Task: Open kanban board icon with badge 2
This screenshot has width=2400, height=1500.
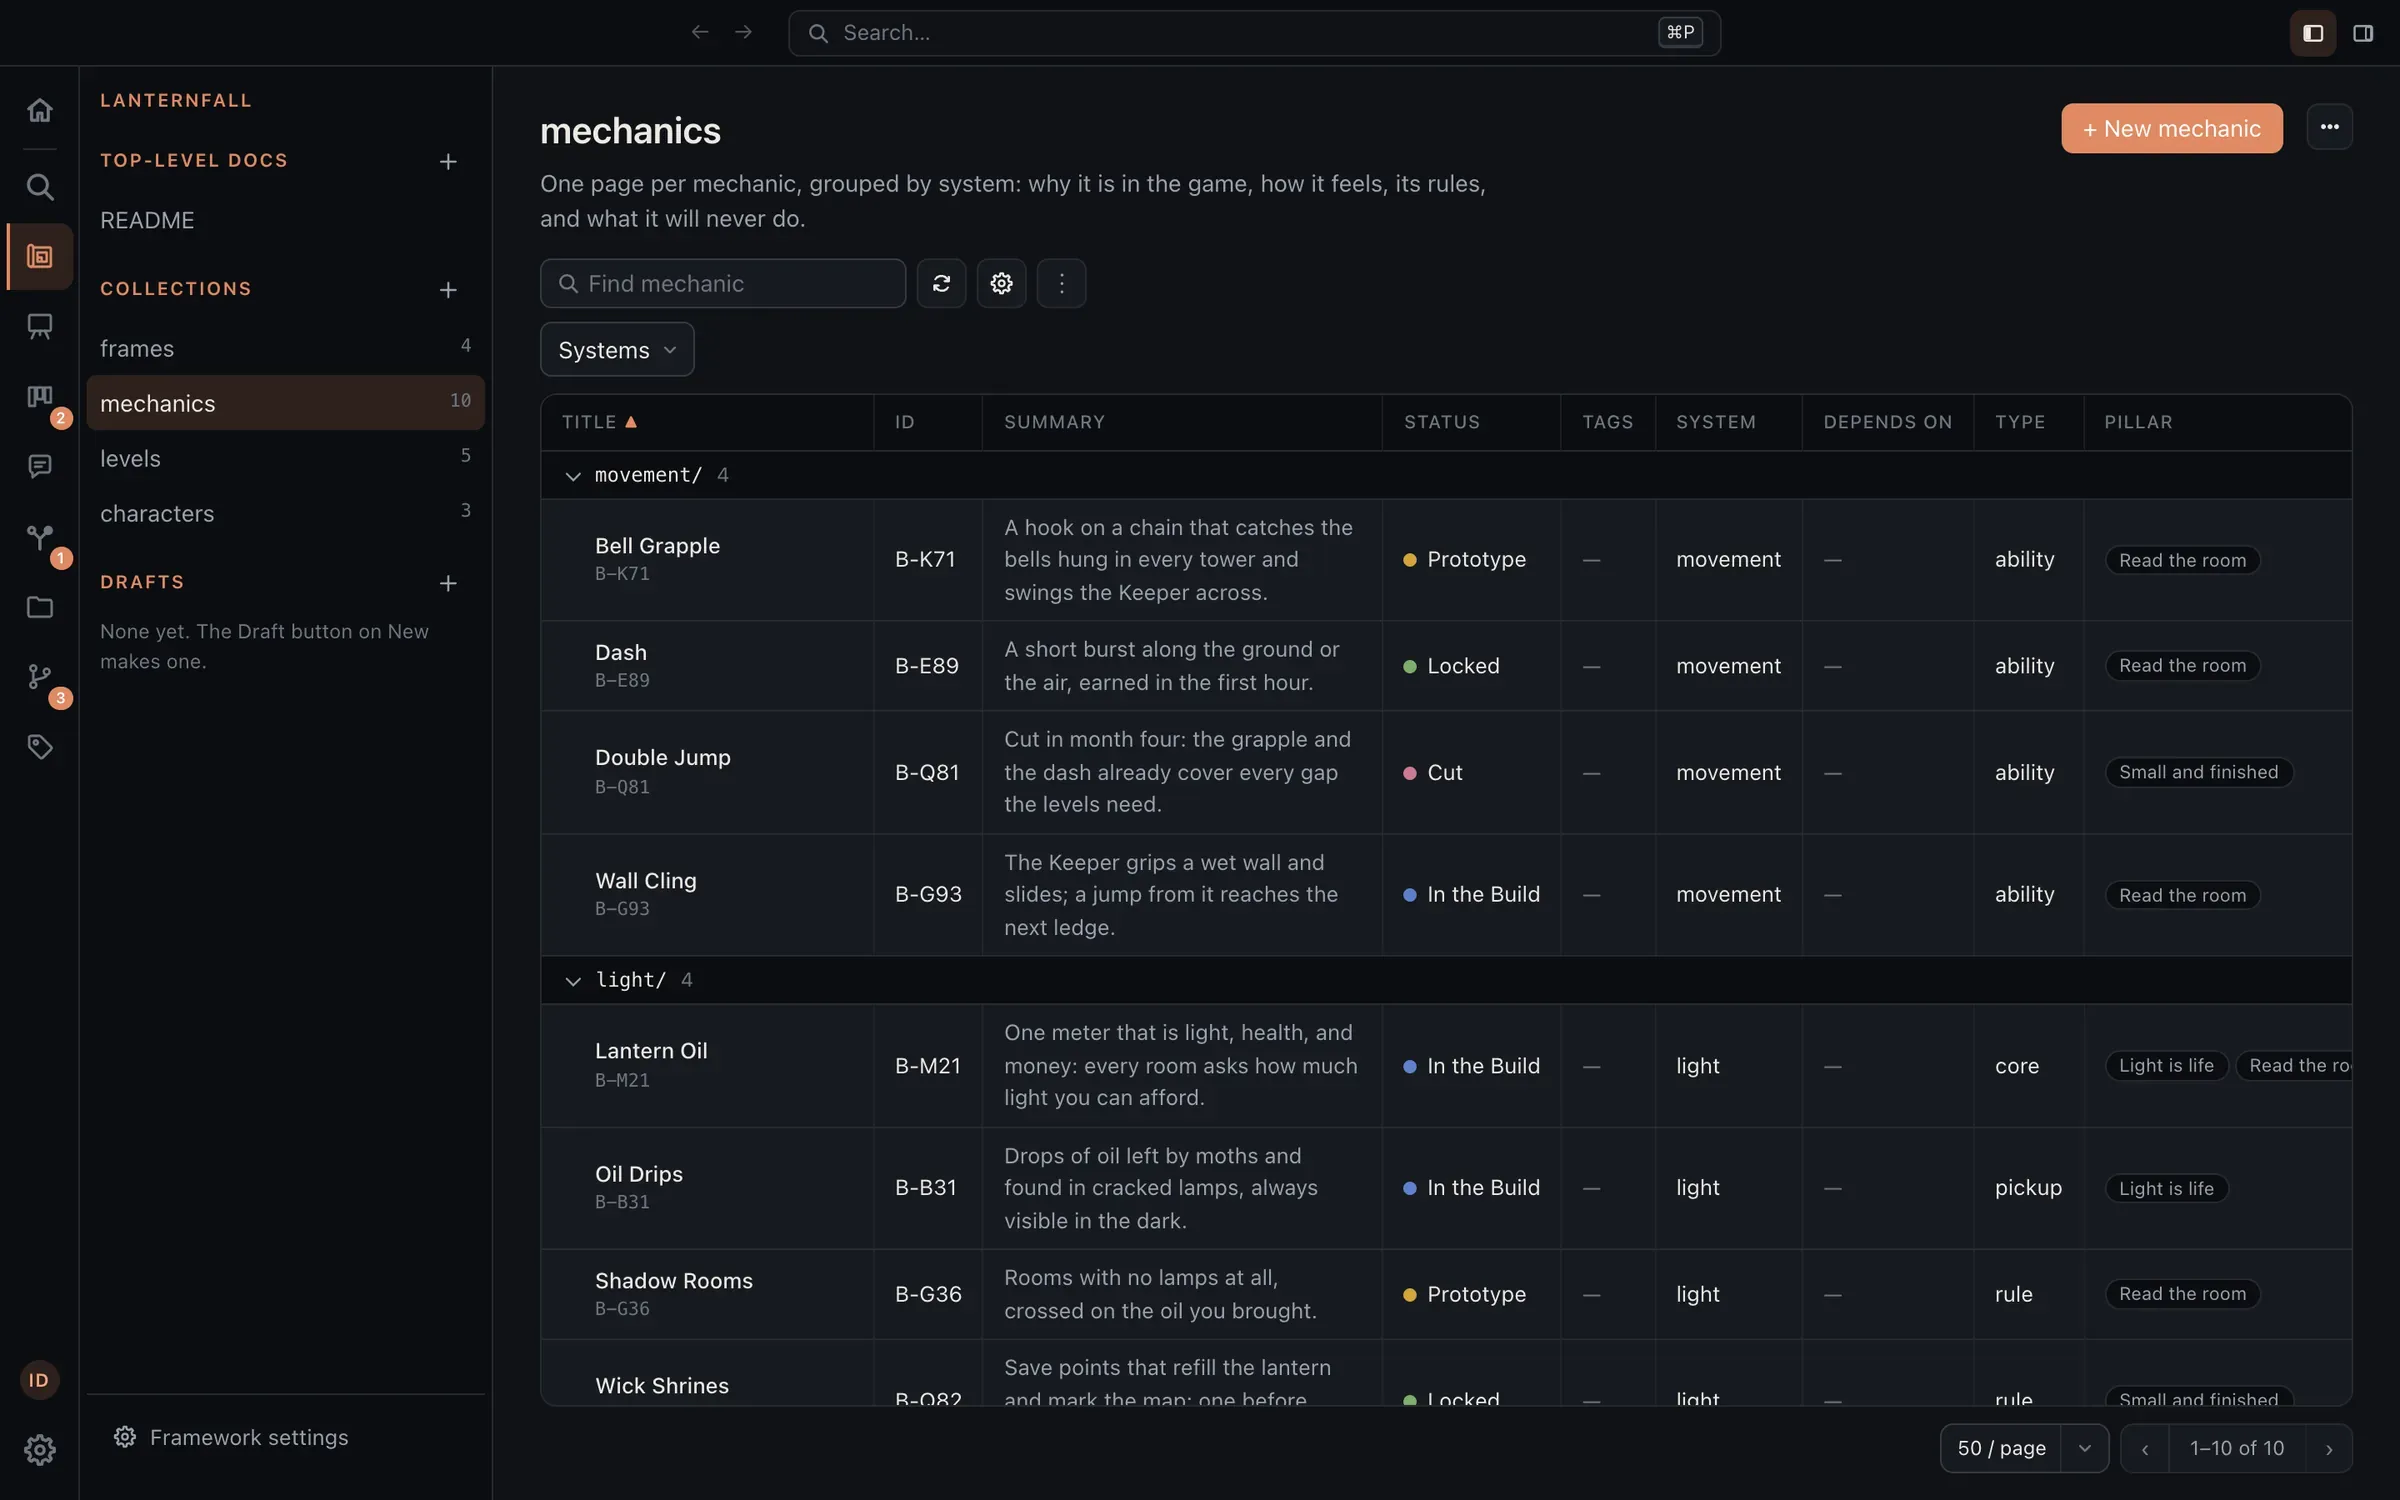Action: (40, 397)
